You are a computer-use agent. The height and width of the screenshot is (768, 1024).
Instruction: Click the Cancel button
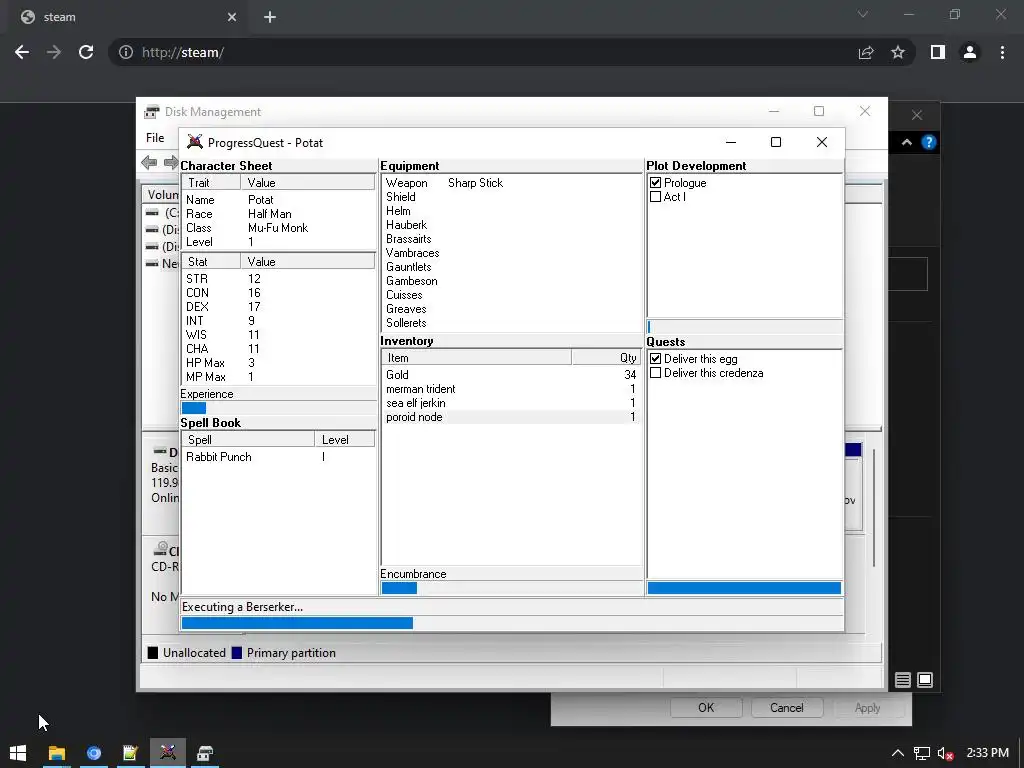787,708
